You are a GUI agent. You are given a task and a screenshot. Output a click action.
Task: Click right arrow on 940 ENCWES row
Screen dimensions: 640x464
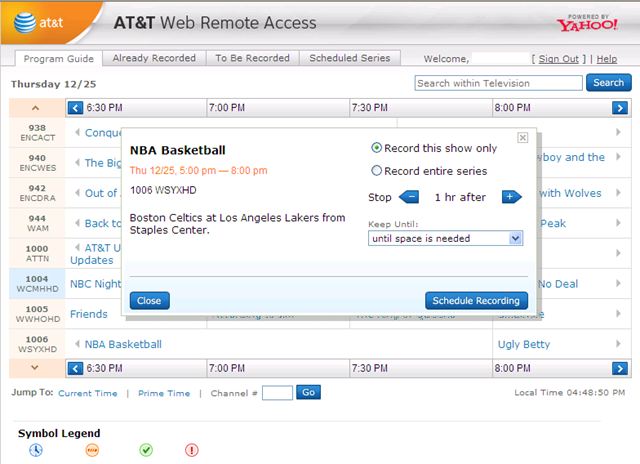click(x=618, y=157)
